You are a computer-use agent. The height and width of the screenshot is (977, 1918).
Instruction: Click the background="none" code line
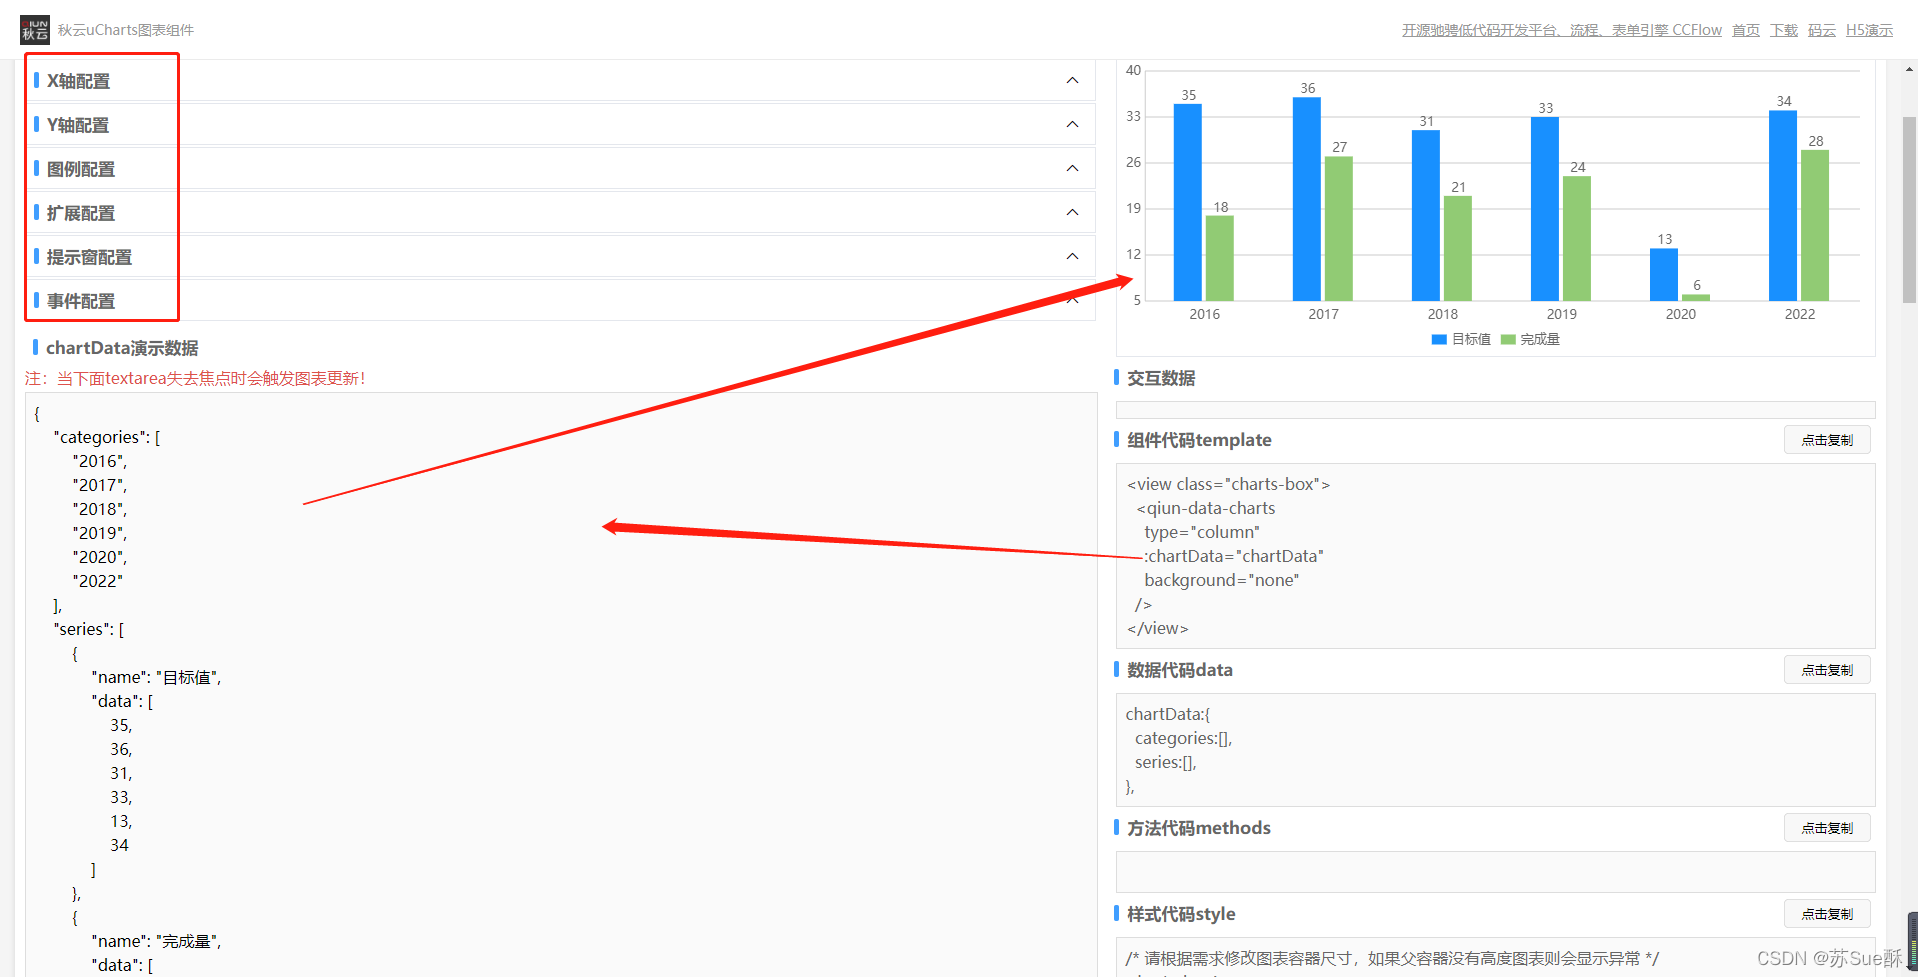click(1221, 580)
